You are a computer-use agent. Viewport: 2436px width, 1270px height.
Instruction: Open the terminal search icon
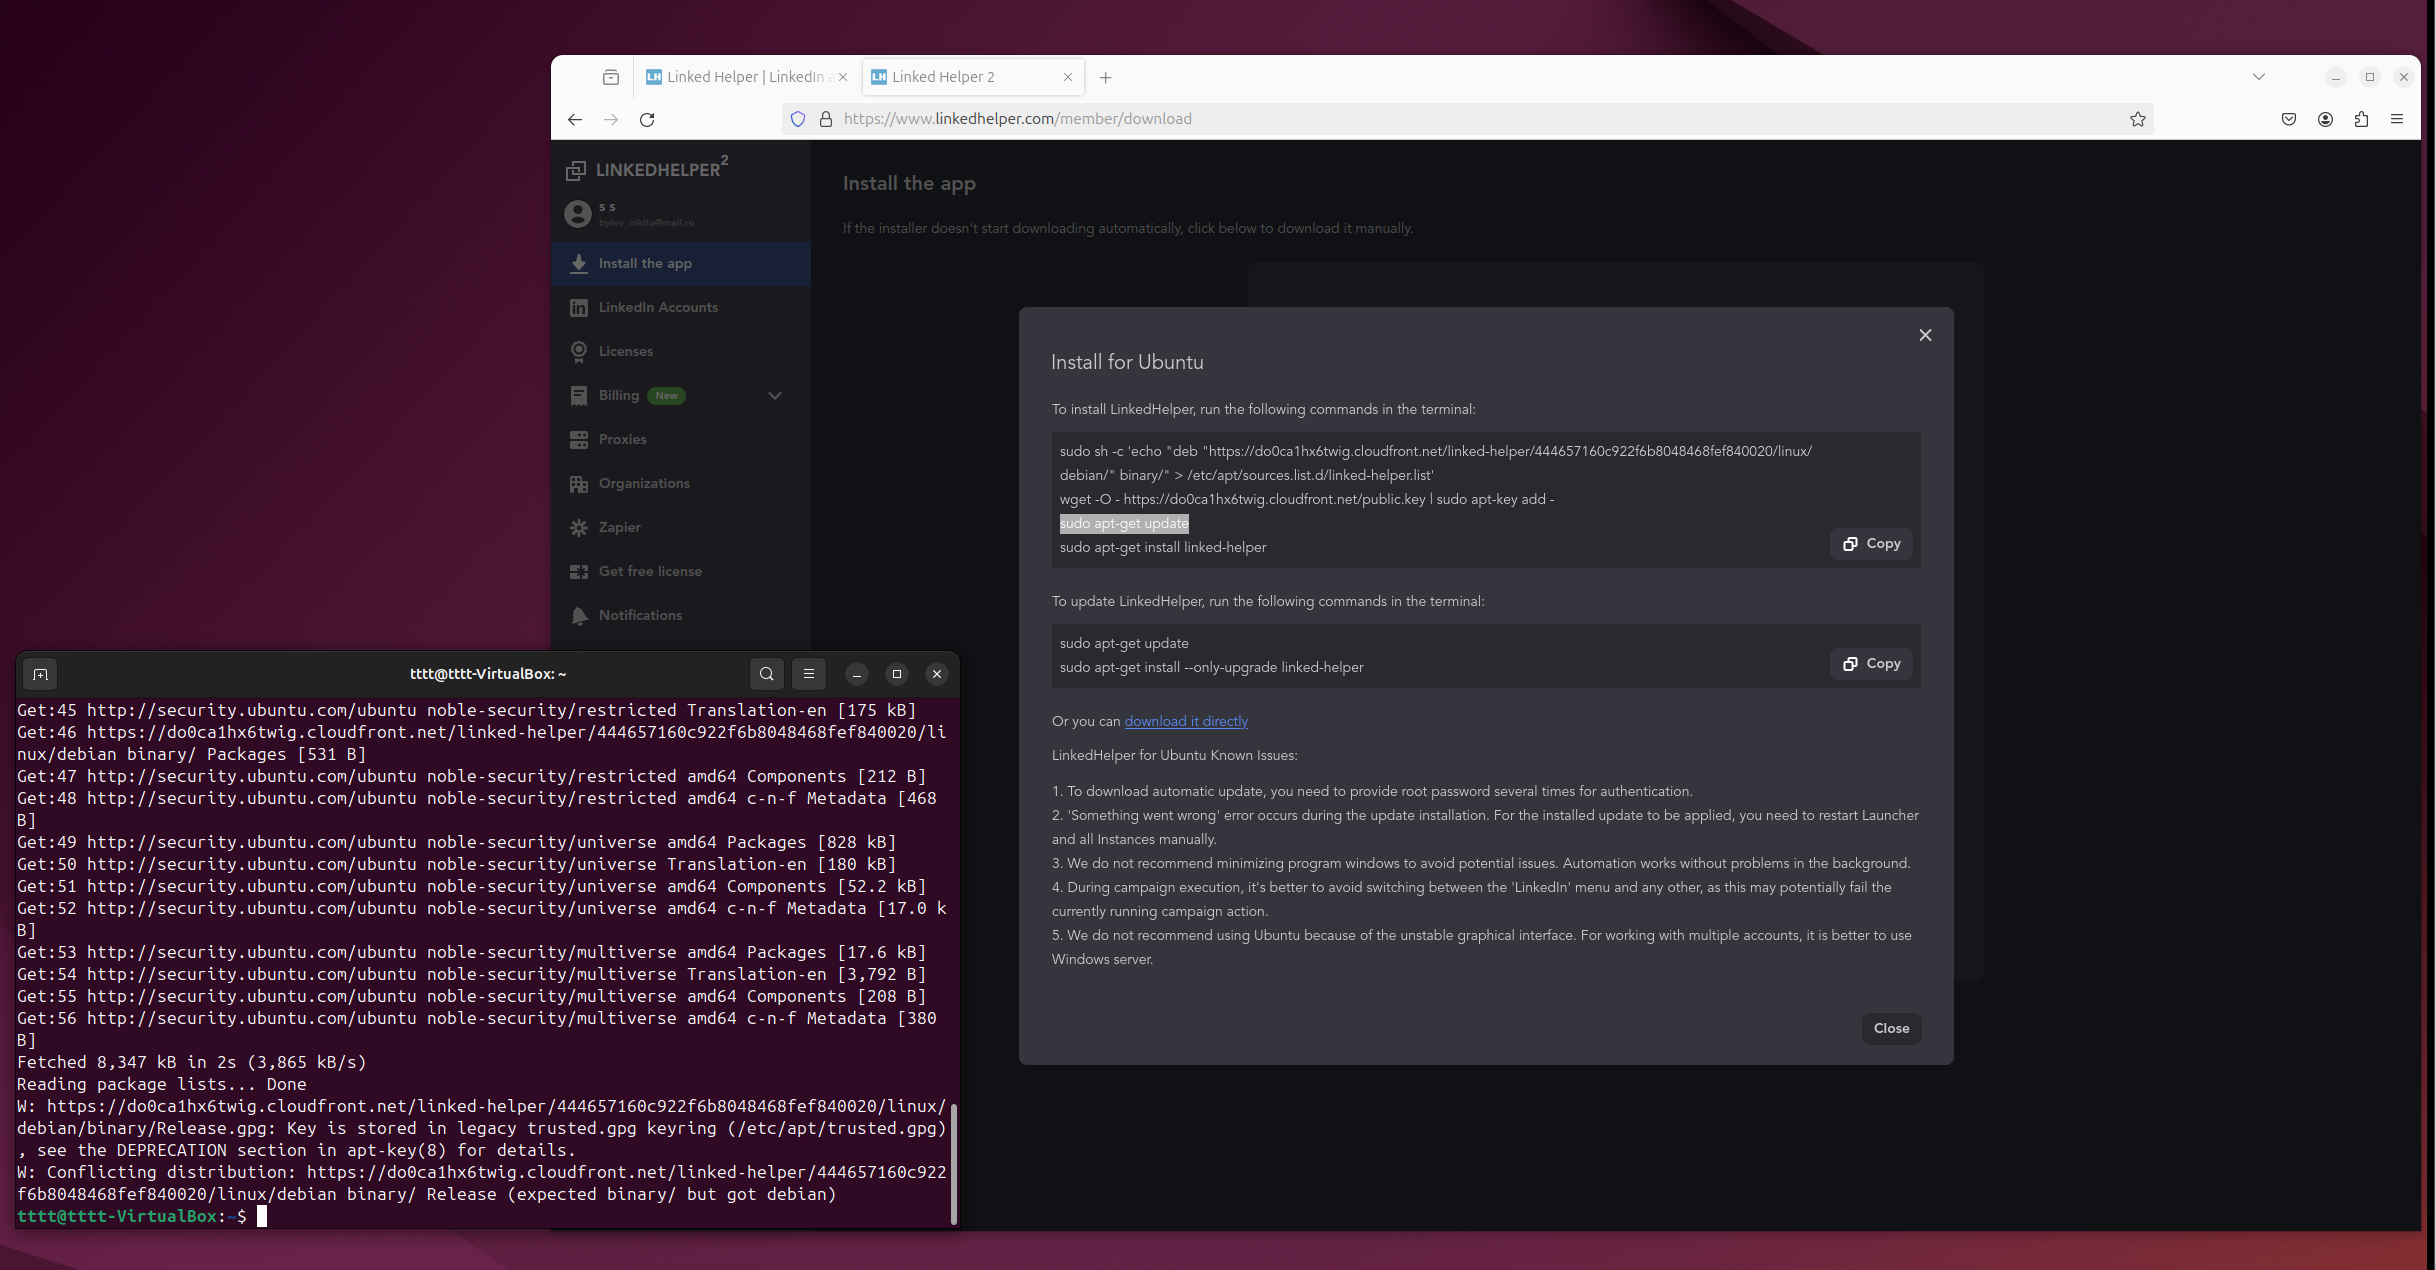pos(767,674)
